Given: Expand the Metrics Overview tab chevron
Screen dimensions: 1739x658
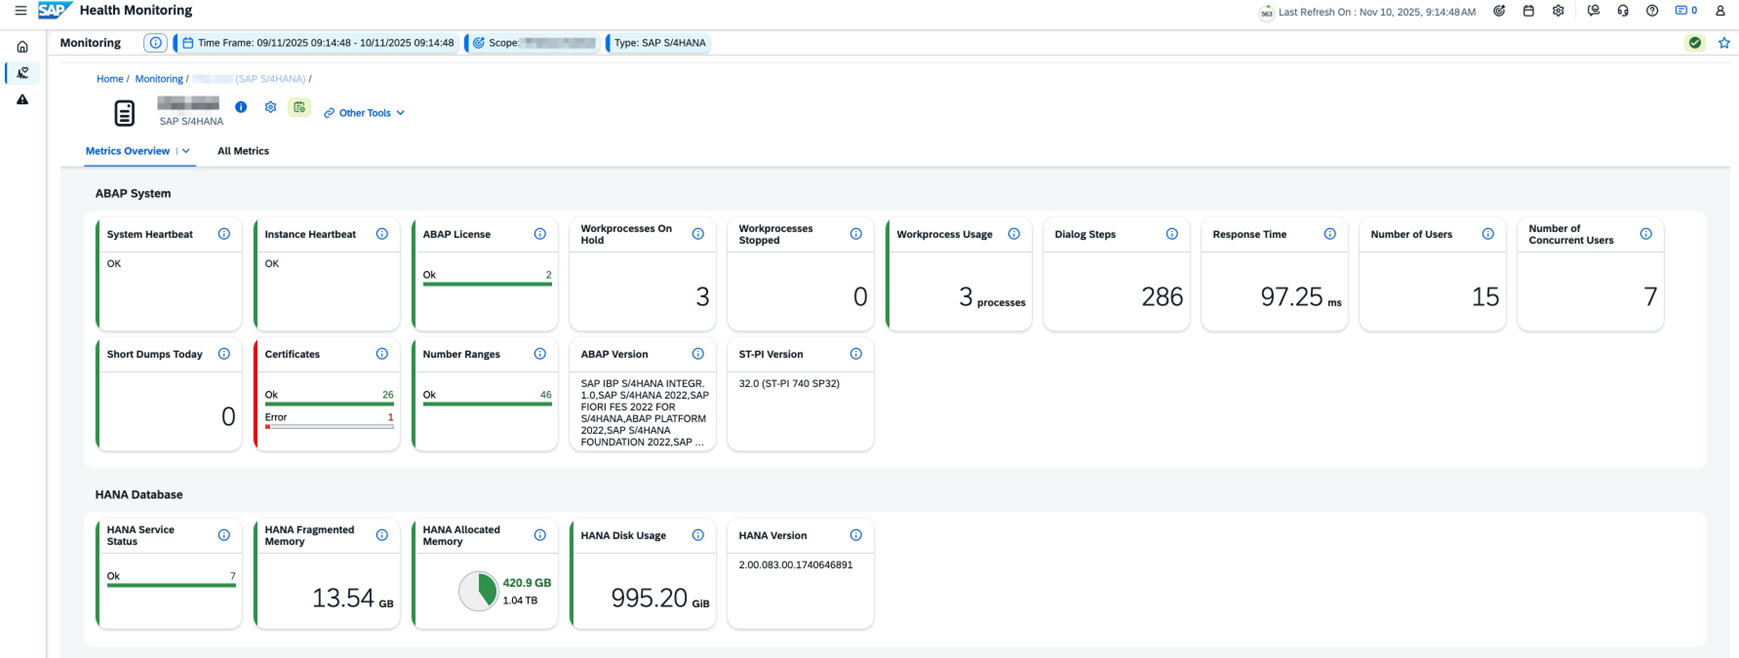Looking at the screenshot, I should 186,151.
